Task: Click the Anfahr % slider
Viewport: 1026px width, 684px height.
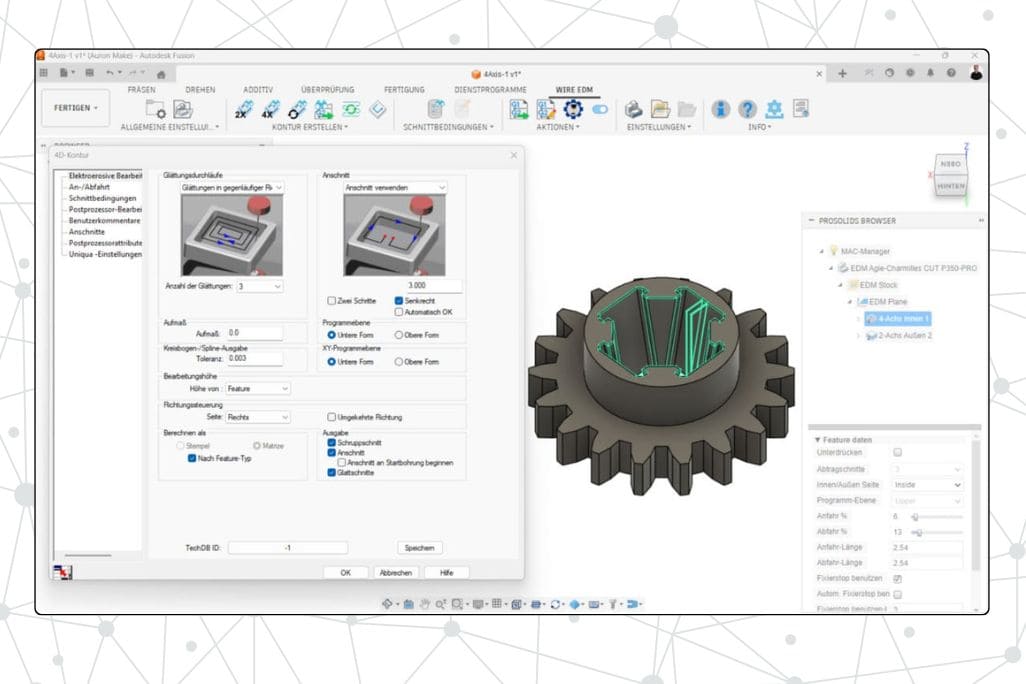Action: [x=937, y=517]
